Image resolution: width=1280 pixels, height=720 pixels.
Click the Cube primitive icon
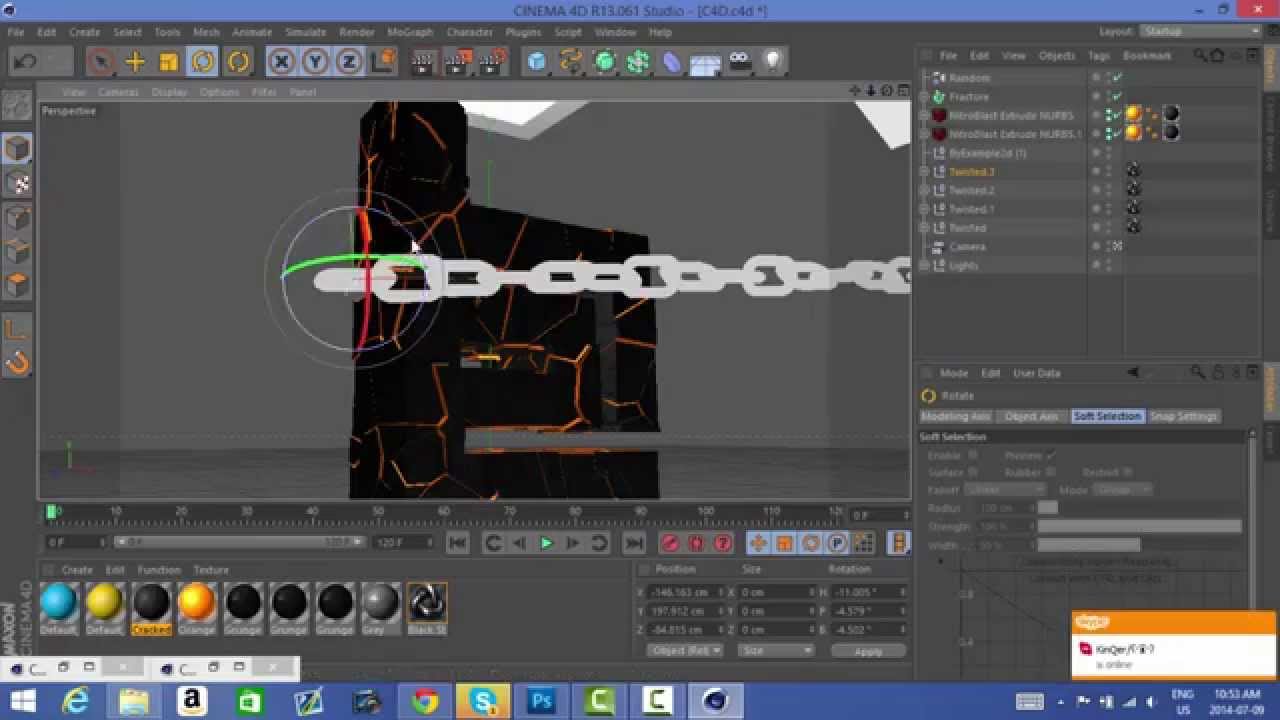point(537,62)
